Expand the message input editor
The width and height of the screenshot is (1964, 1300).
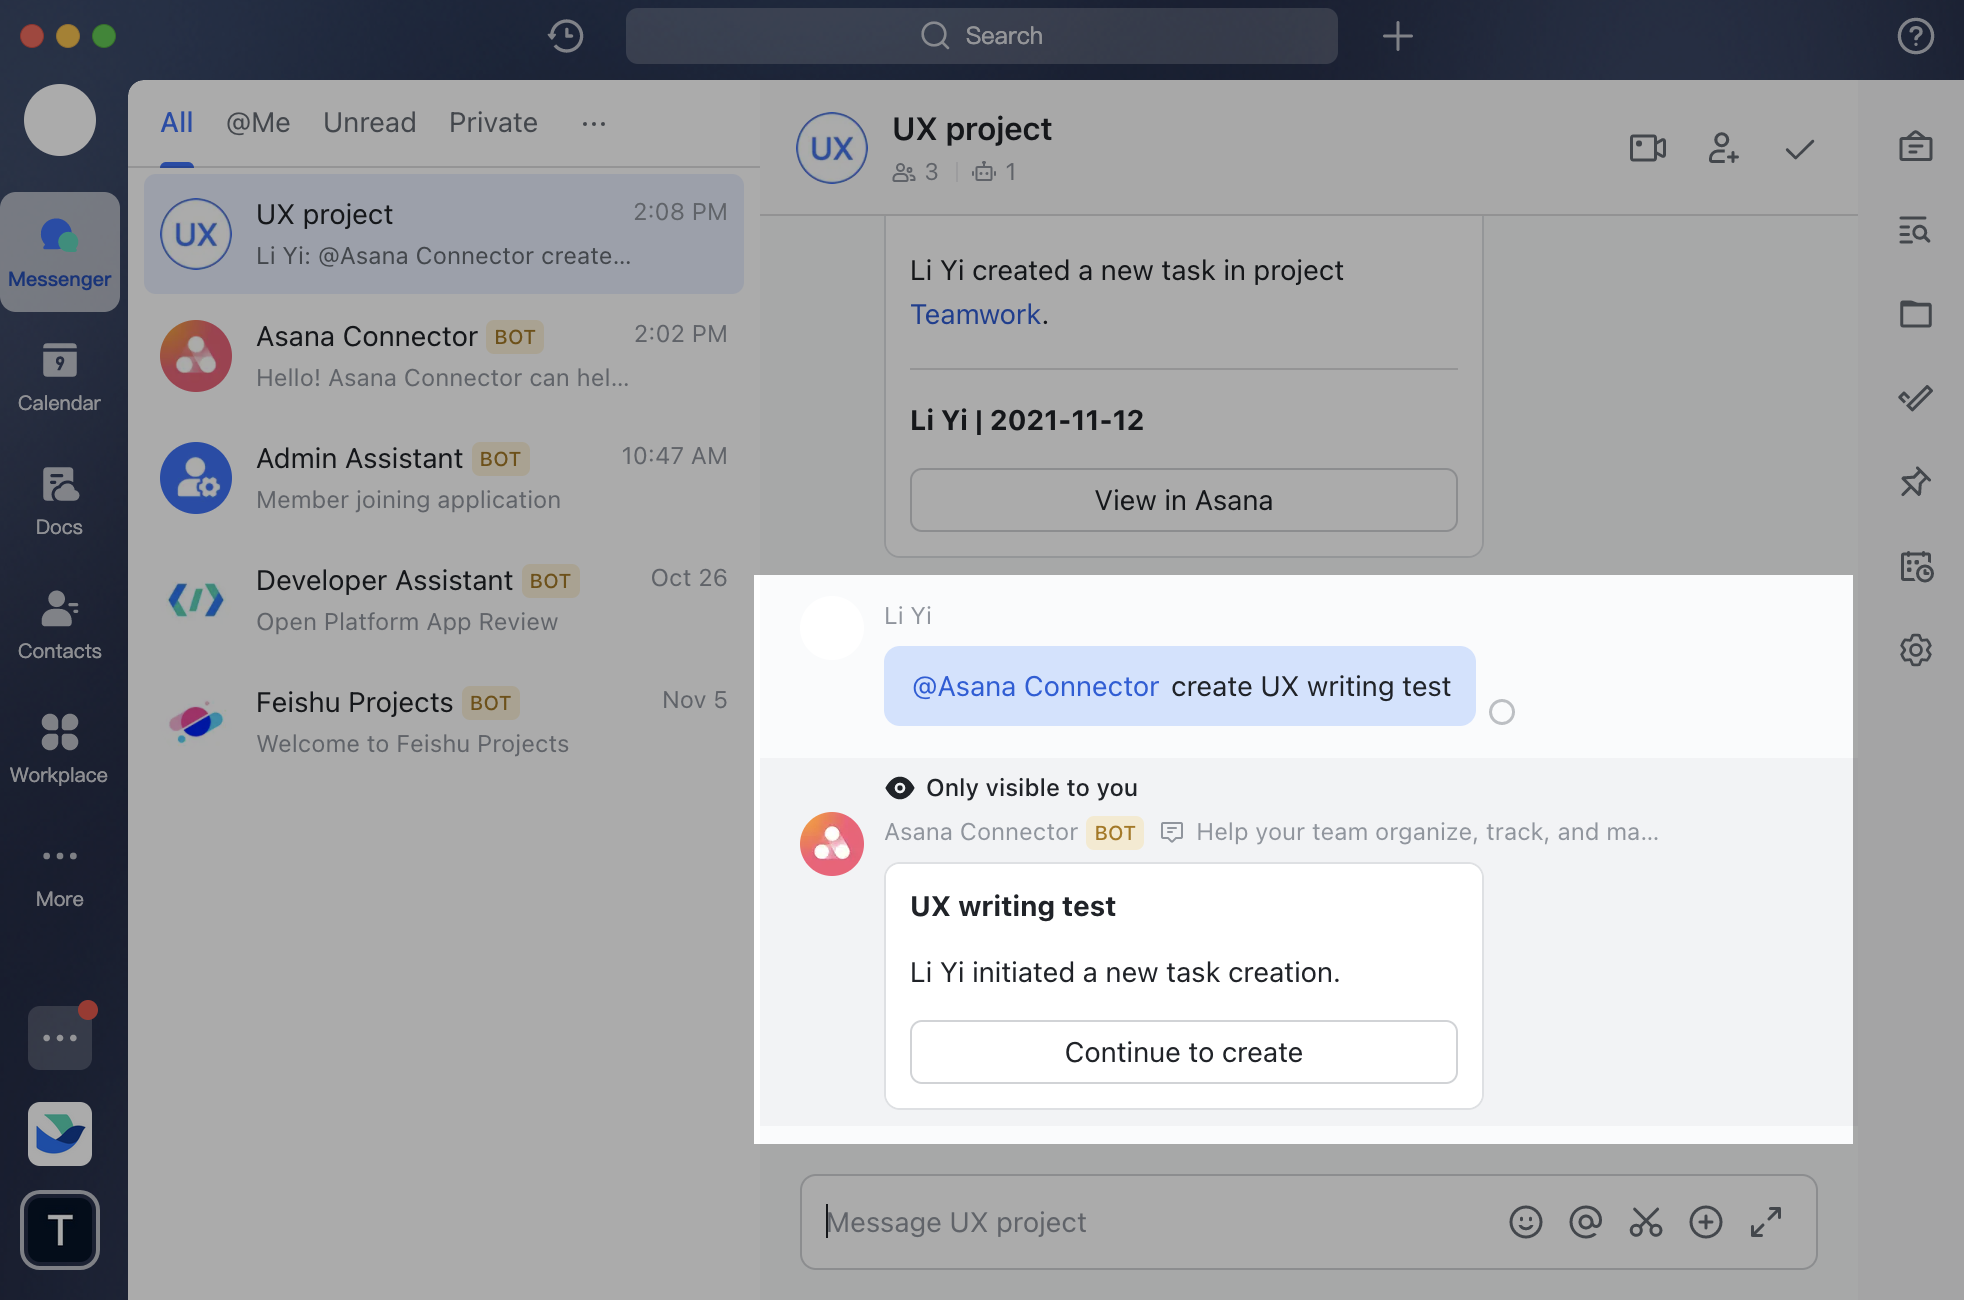point(1766,1222)
